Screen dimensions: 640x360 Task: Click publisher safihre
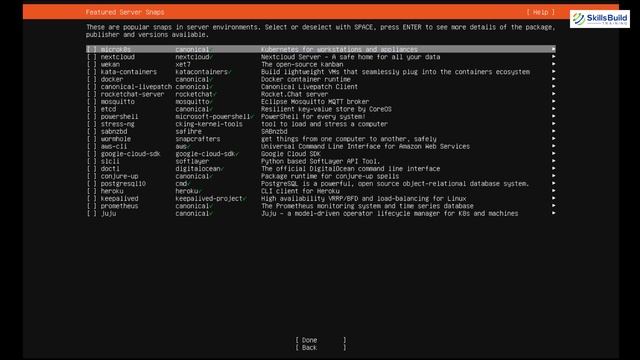[189, 131]
